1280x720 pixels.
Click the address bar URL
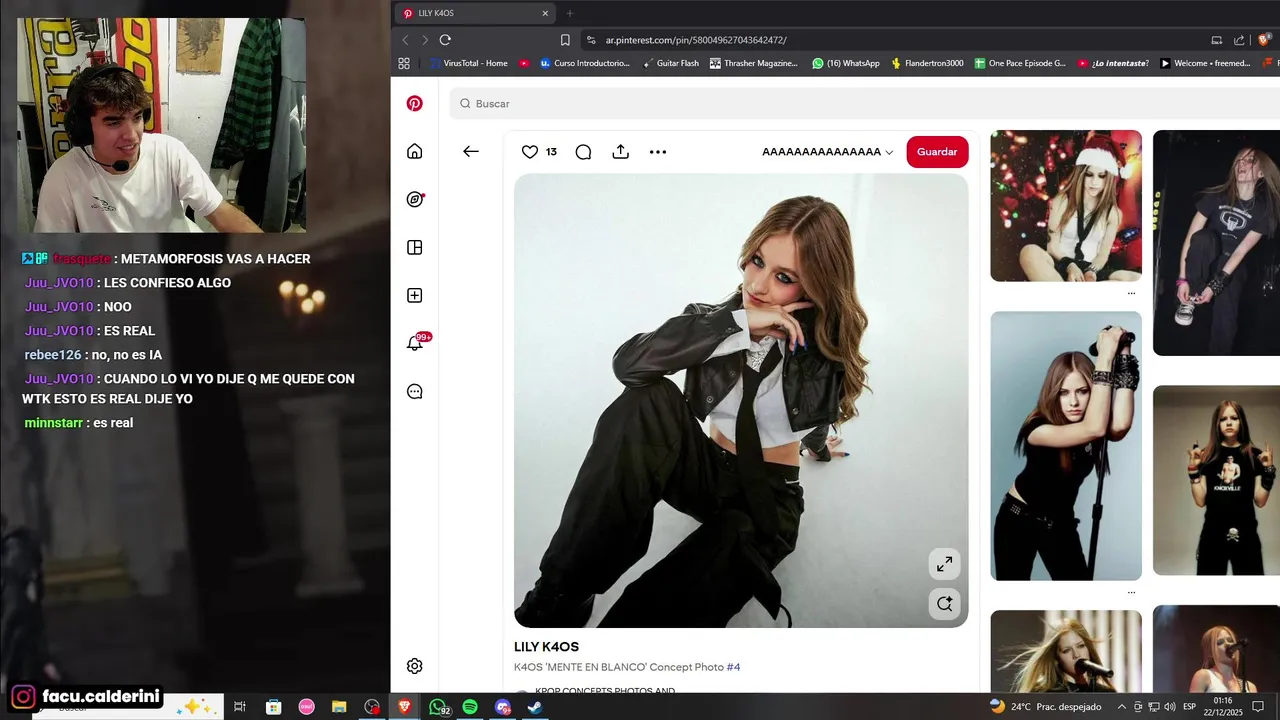(696, 40)
